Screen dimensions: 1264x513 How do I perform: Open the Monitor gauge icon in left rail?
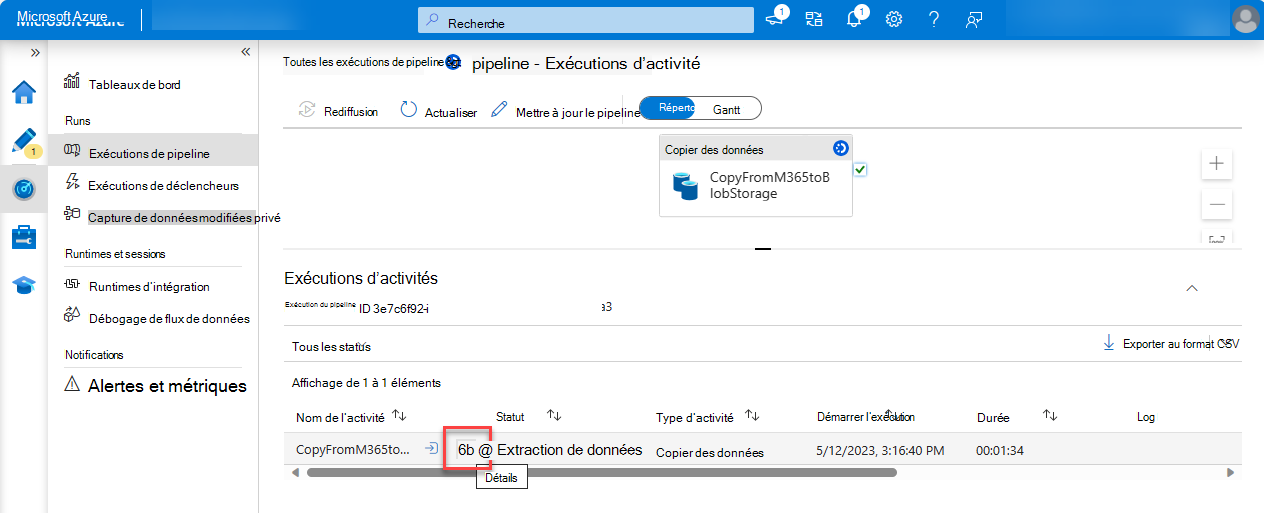[x=23, y=189]
